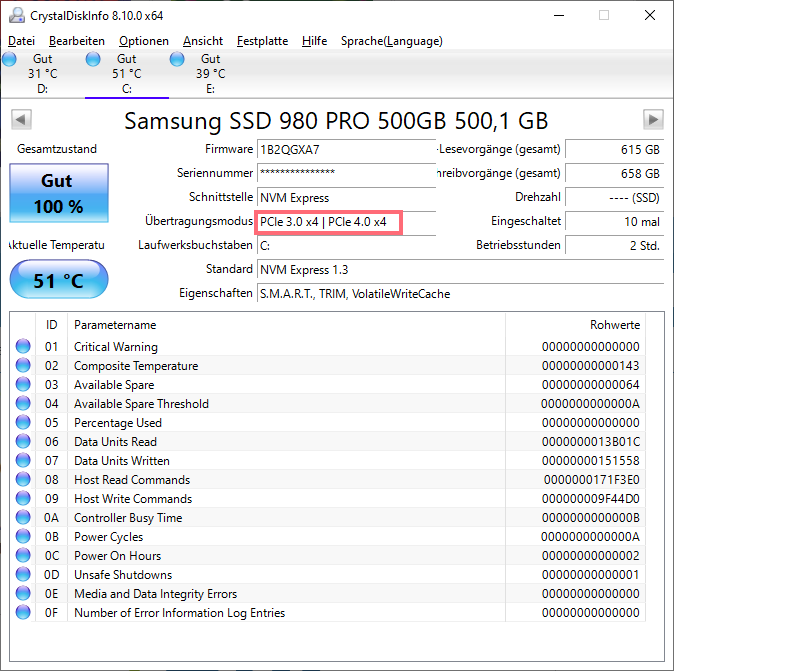Click the right arrow to switch drives
Viewport: 800px width, 671px height.
pyautogui.click(x=652, y=119)
